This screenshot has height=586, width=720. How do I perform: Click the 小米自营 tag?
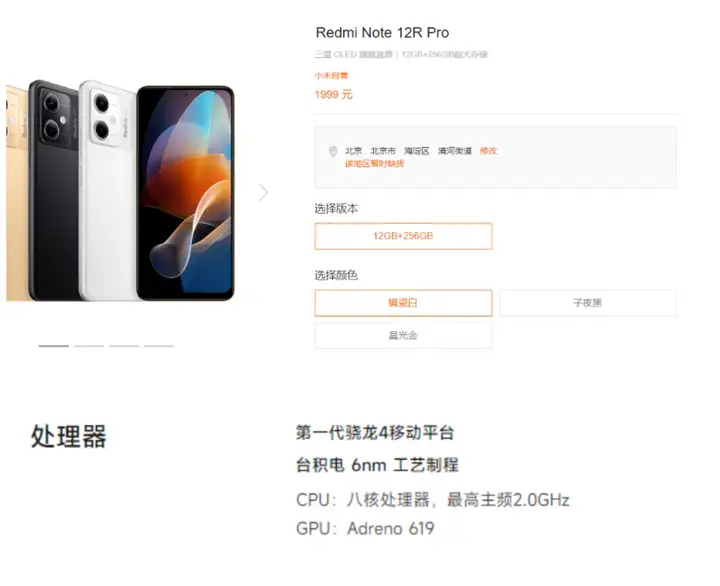[x=331, y=75]
